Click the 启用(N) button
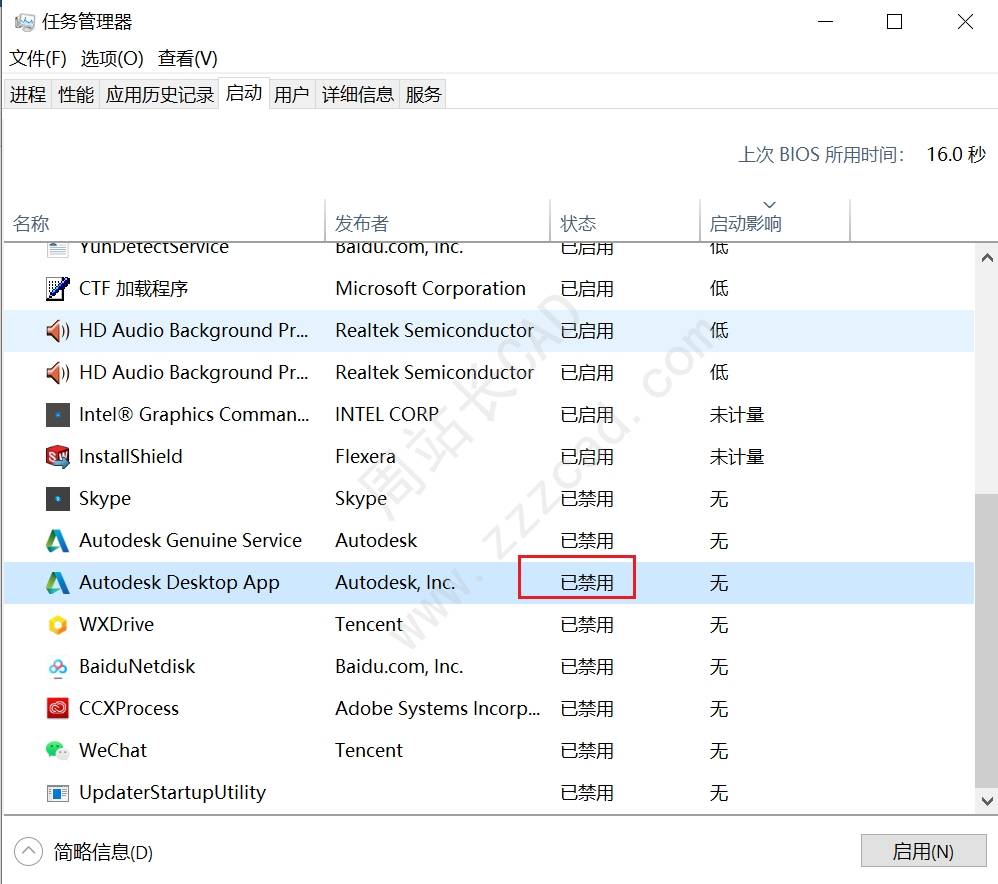This screenshot has width=998, height=884. click(x=922, y=851)
